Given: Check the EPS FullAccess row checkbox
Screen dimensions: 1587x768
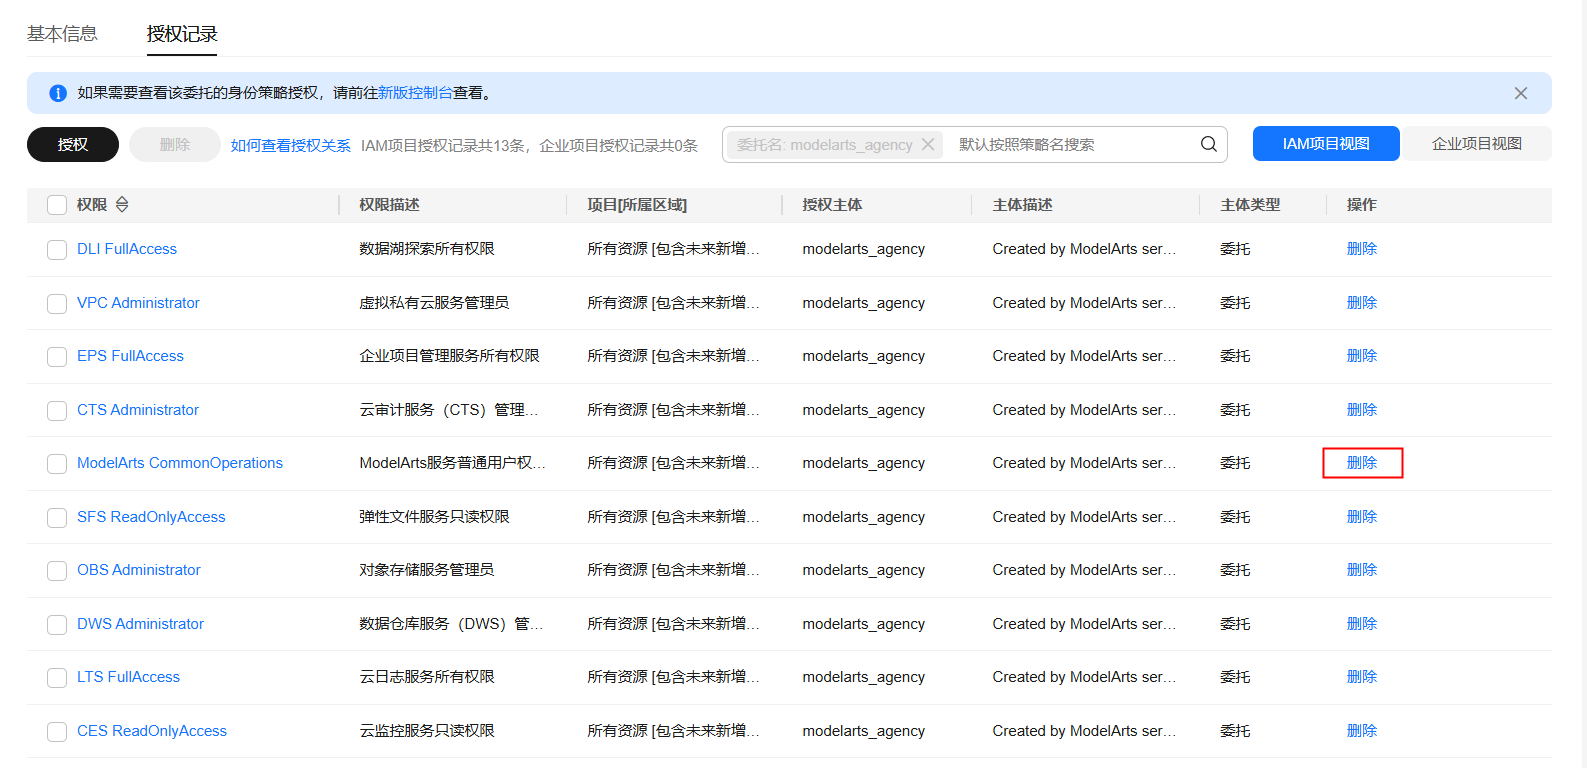Looking at the screenshot, I should click(x=57, y=356).
